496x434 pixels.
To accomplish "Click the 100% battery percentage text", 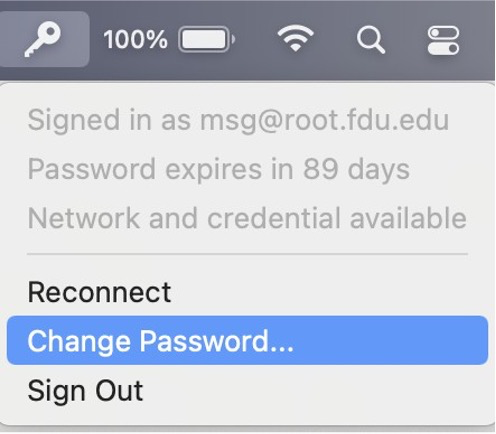I will coord(135,40).
